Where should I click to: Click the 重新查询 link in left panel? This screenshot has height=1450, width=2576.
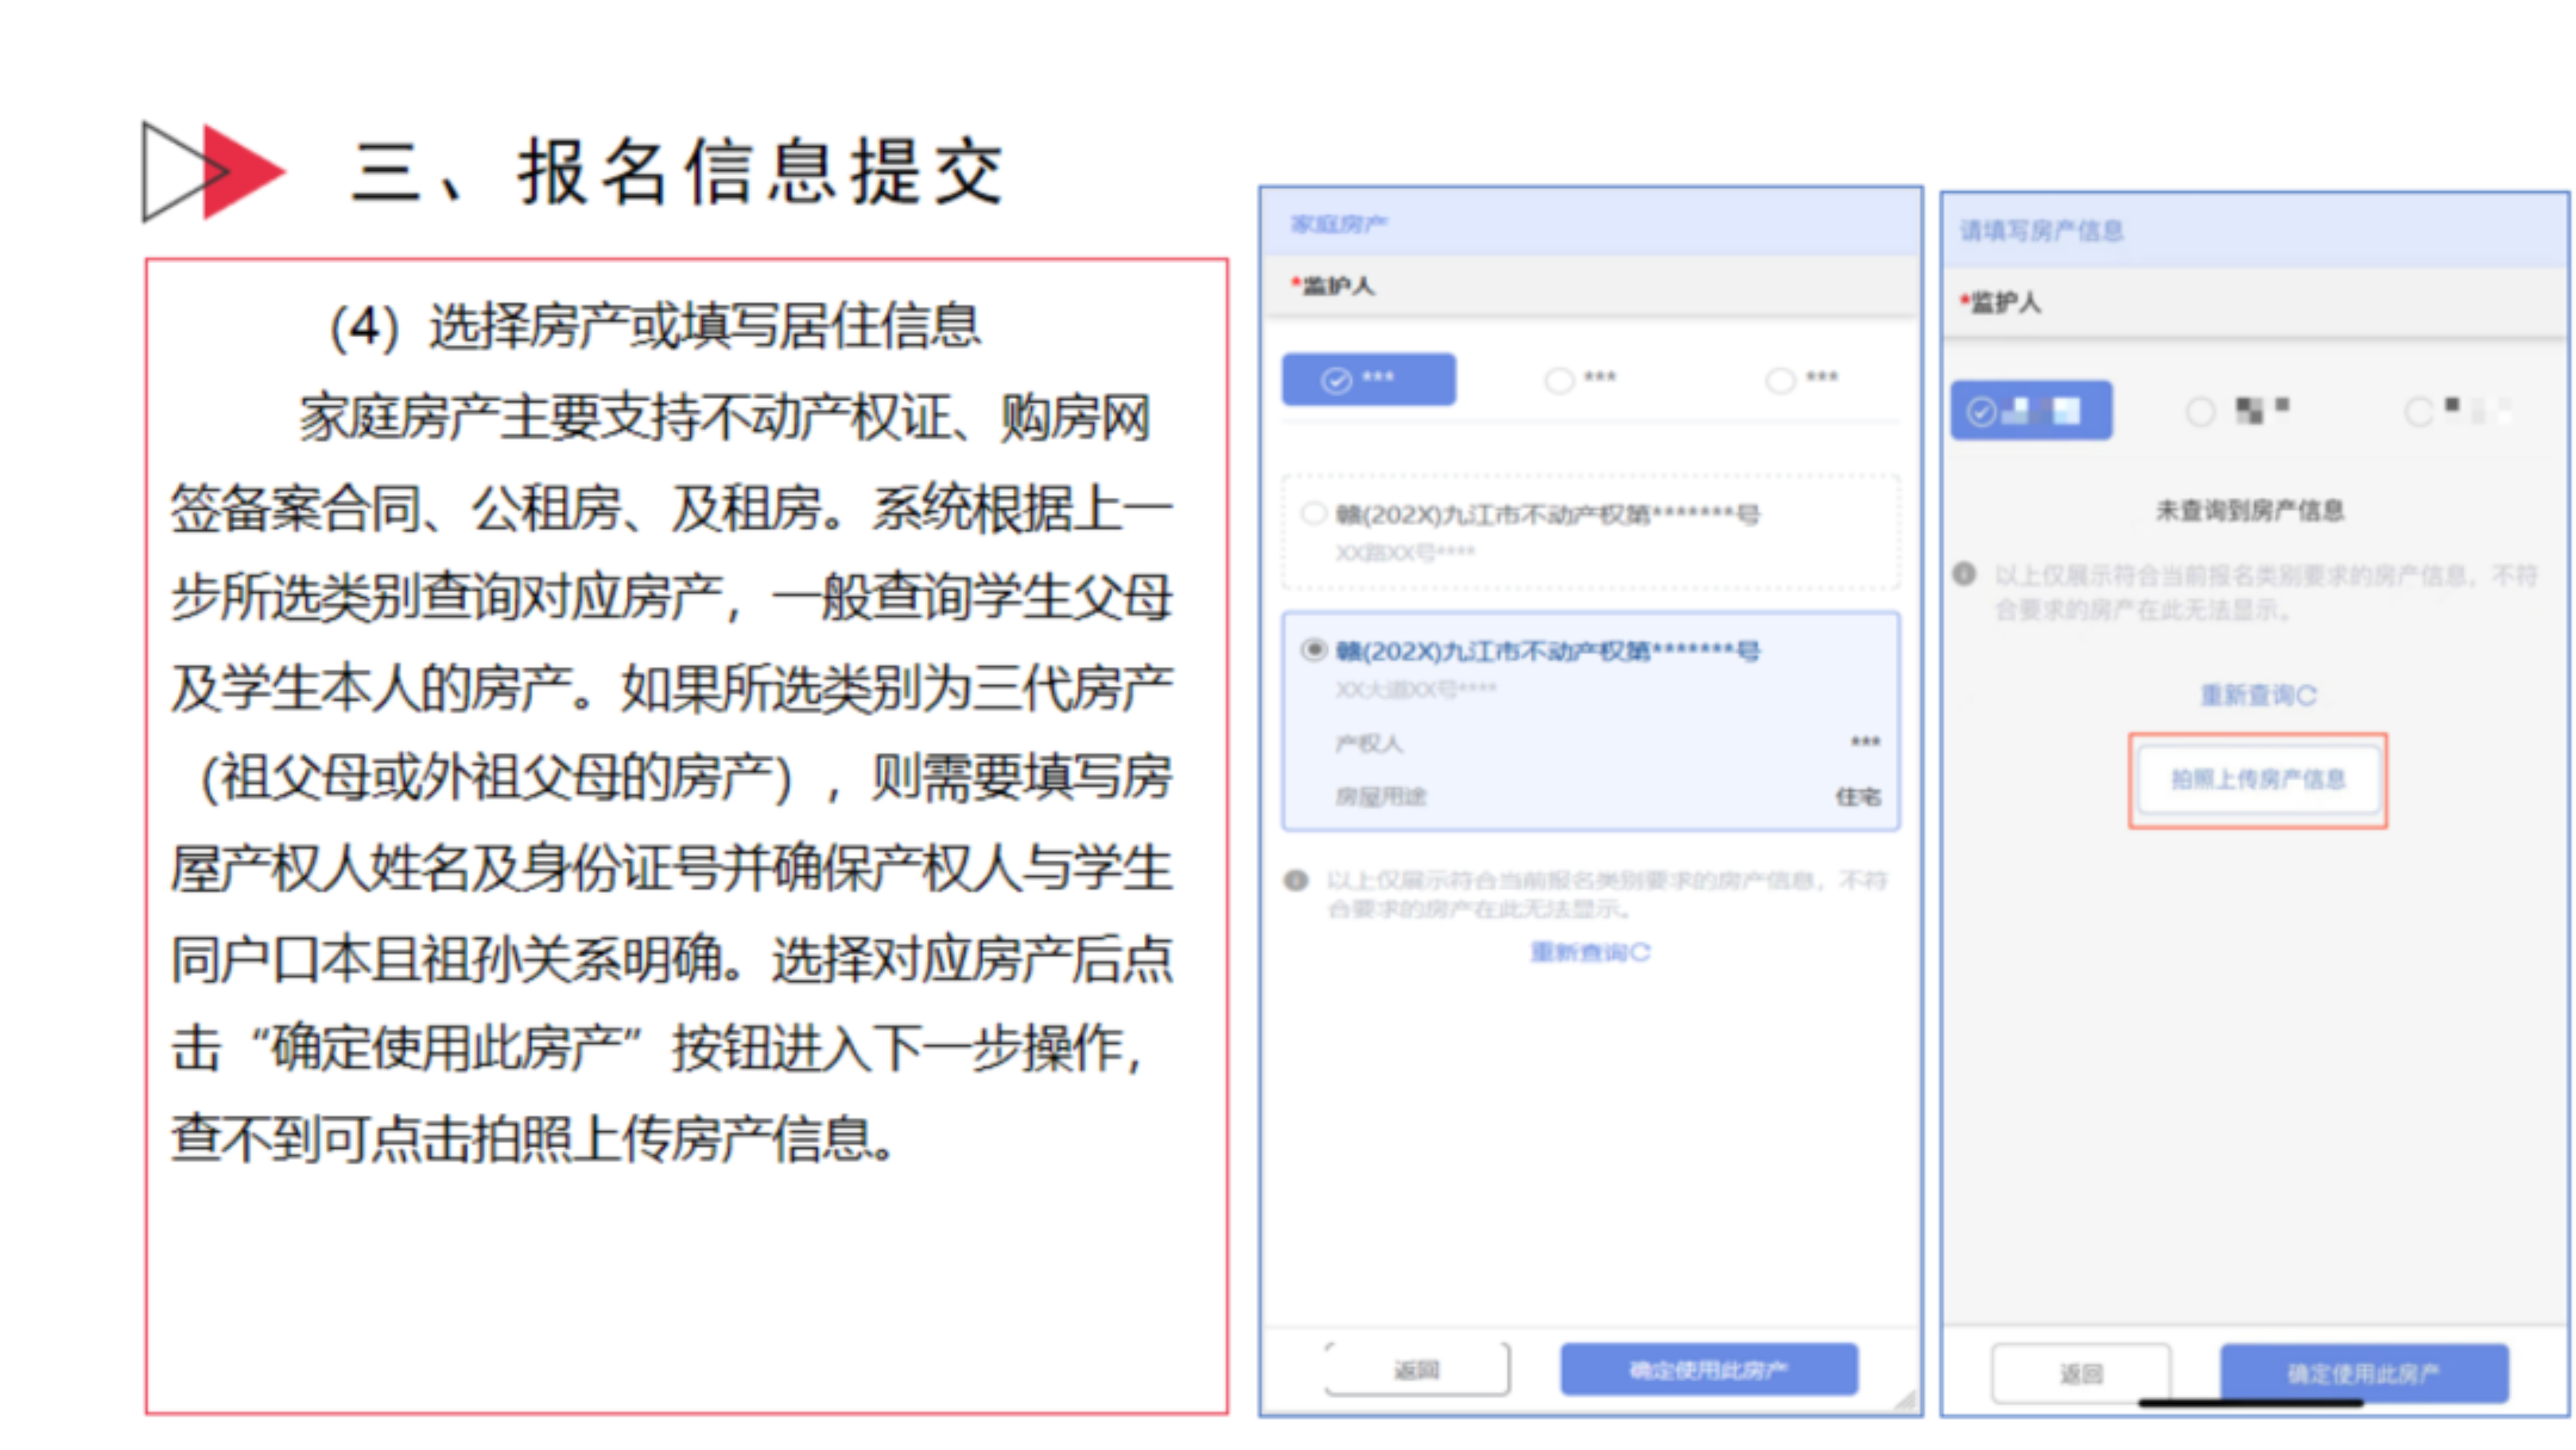[1590, 952]
